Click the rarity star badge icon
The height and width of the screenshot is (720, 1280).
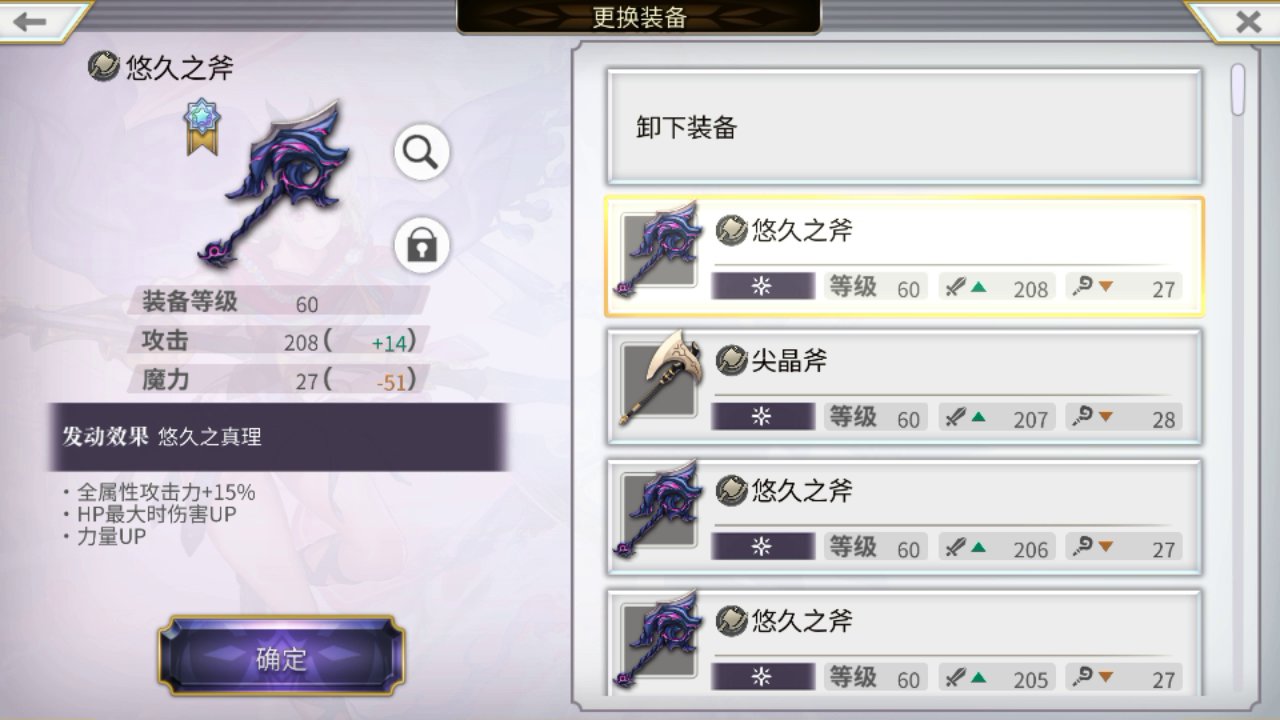202,126
